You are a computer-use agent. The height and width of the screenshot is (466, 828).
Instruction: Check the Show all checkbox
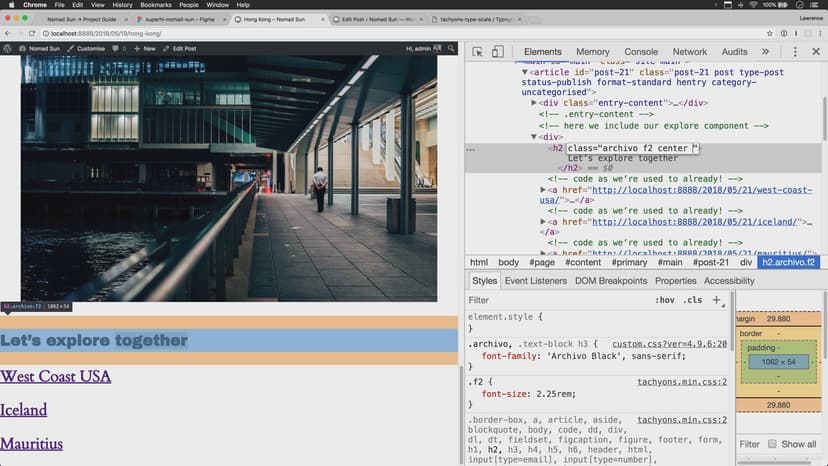tap(771, 444)
